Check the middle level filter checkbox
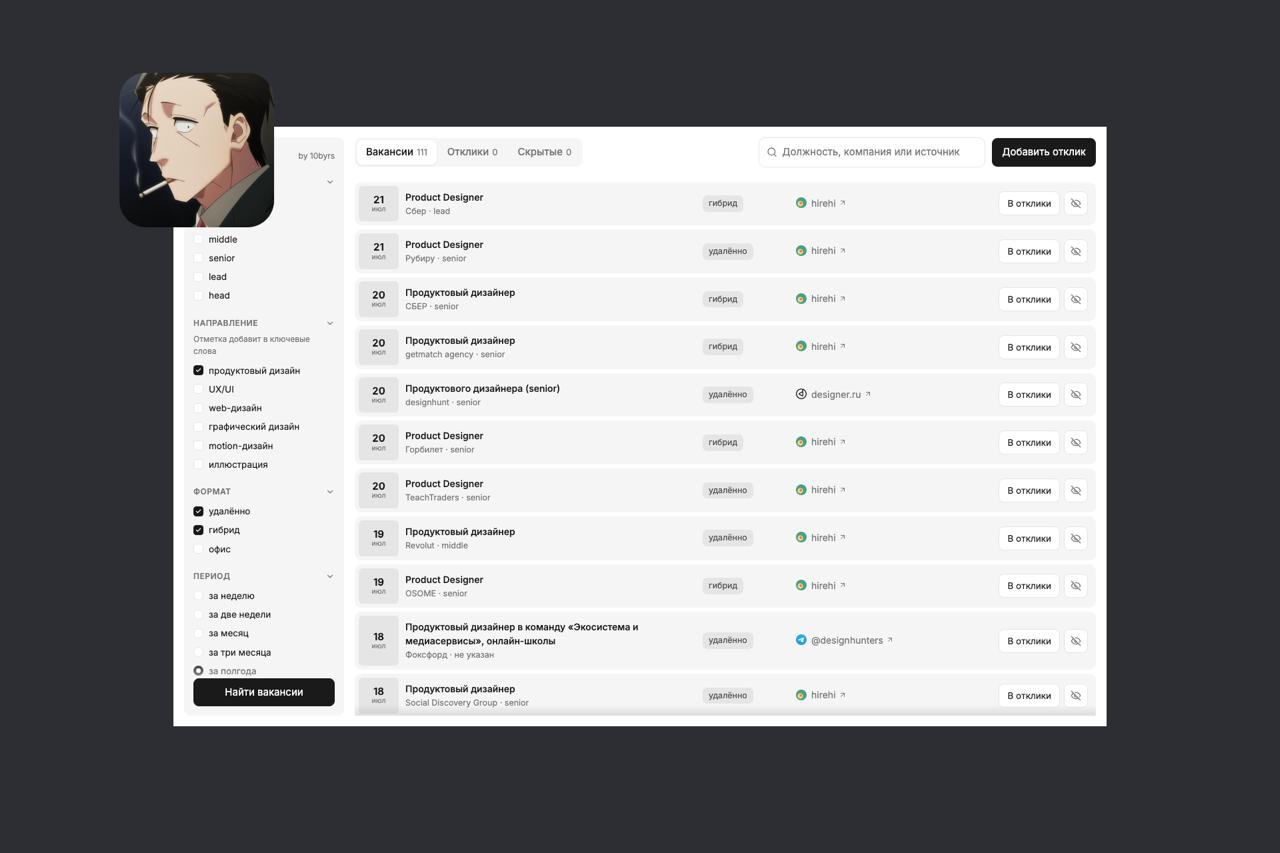1280x853 pixels. point(198,240)
